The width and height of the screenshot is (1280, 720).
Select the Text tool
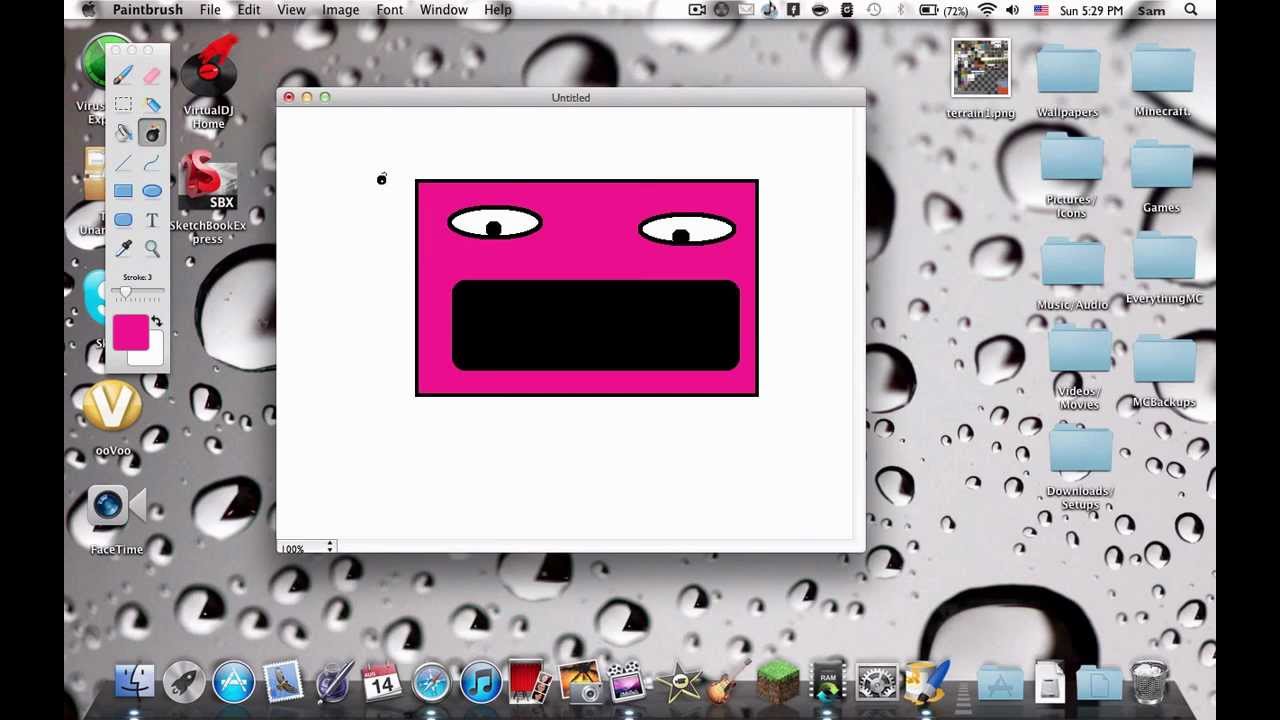click(152, 220)
